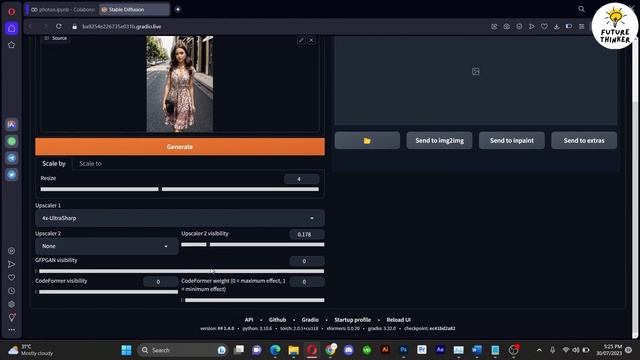Open the API footer link
The height and width of the screenshot is (360, 640).
(x=249, y=320)
